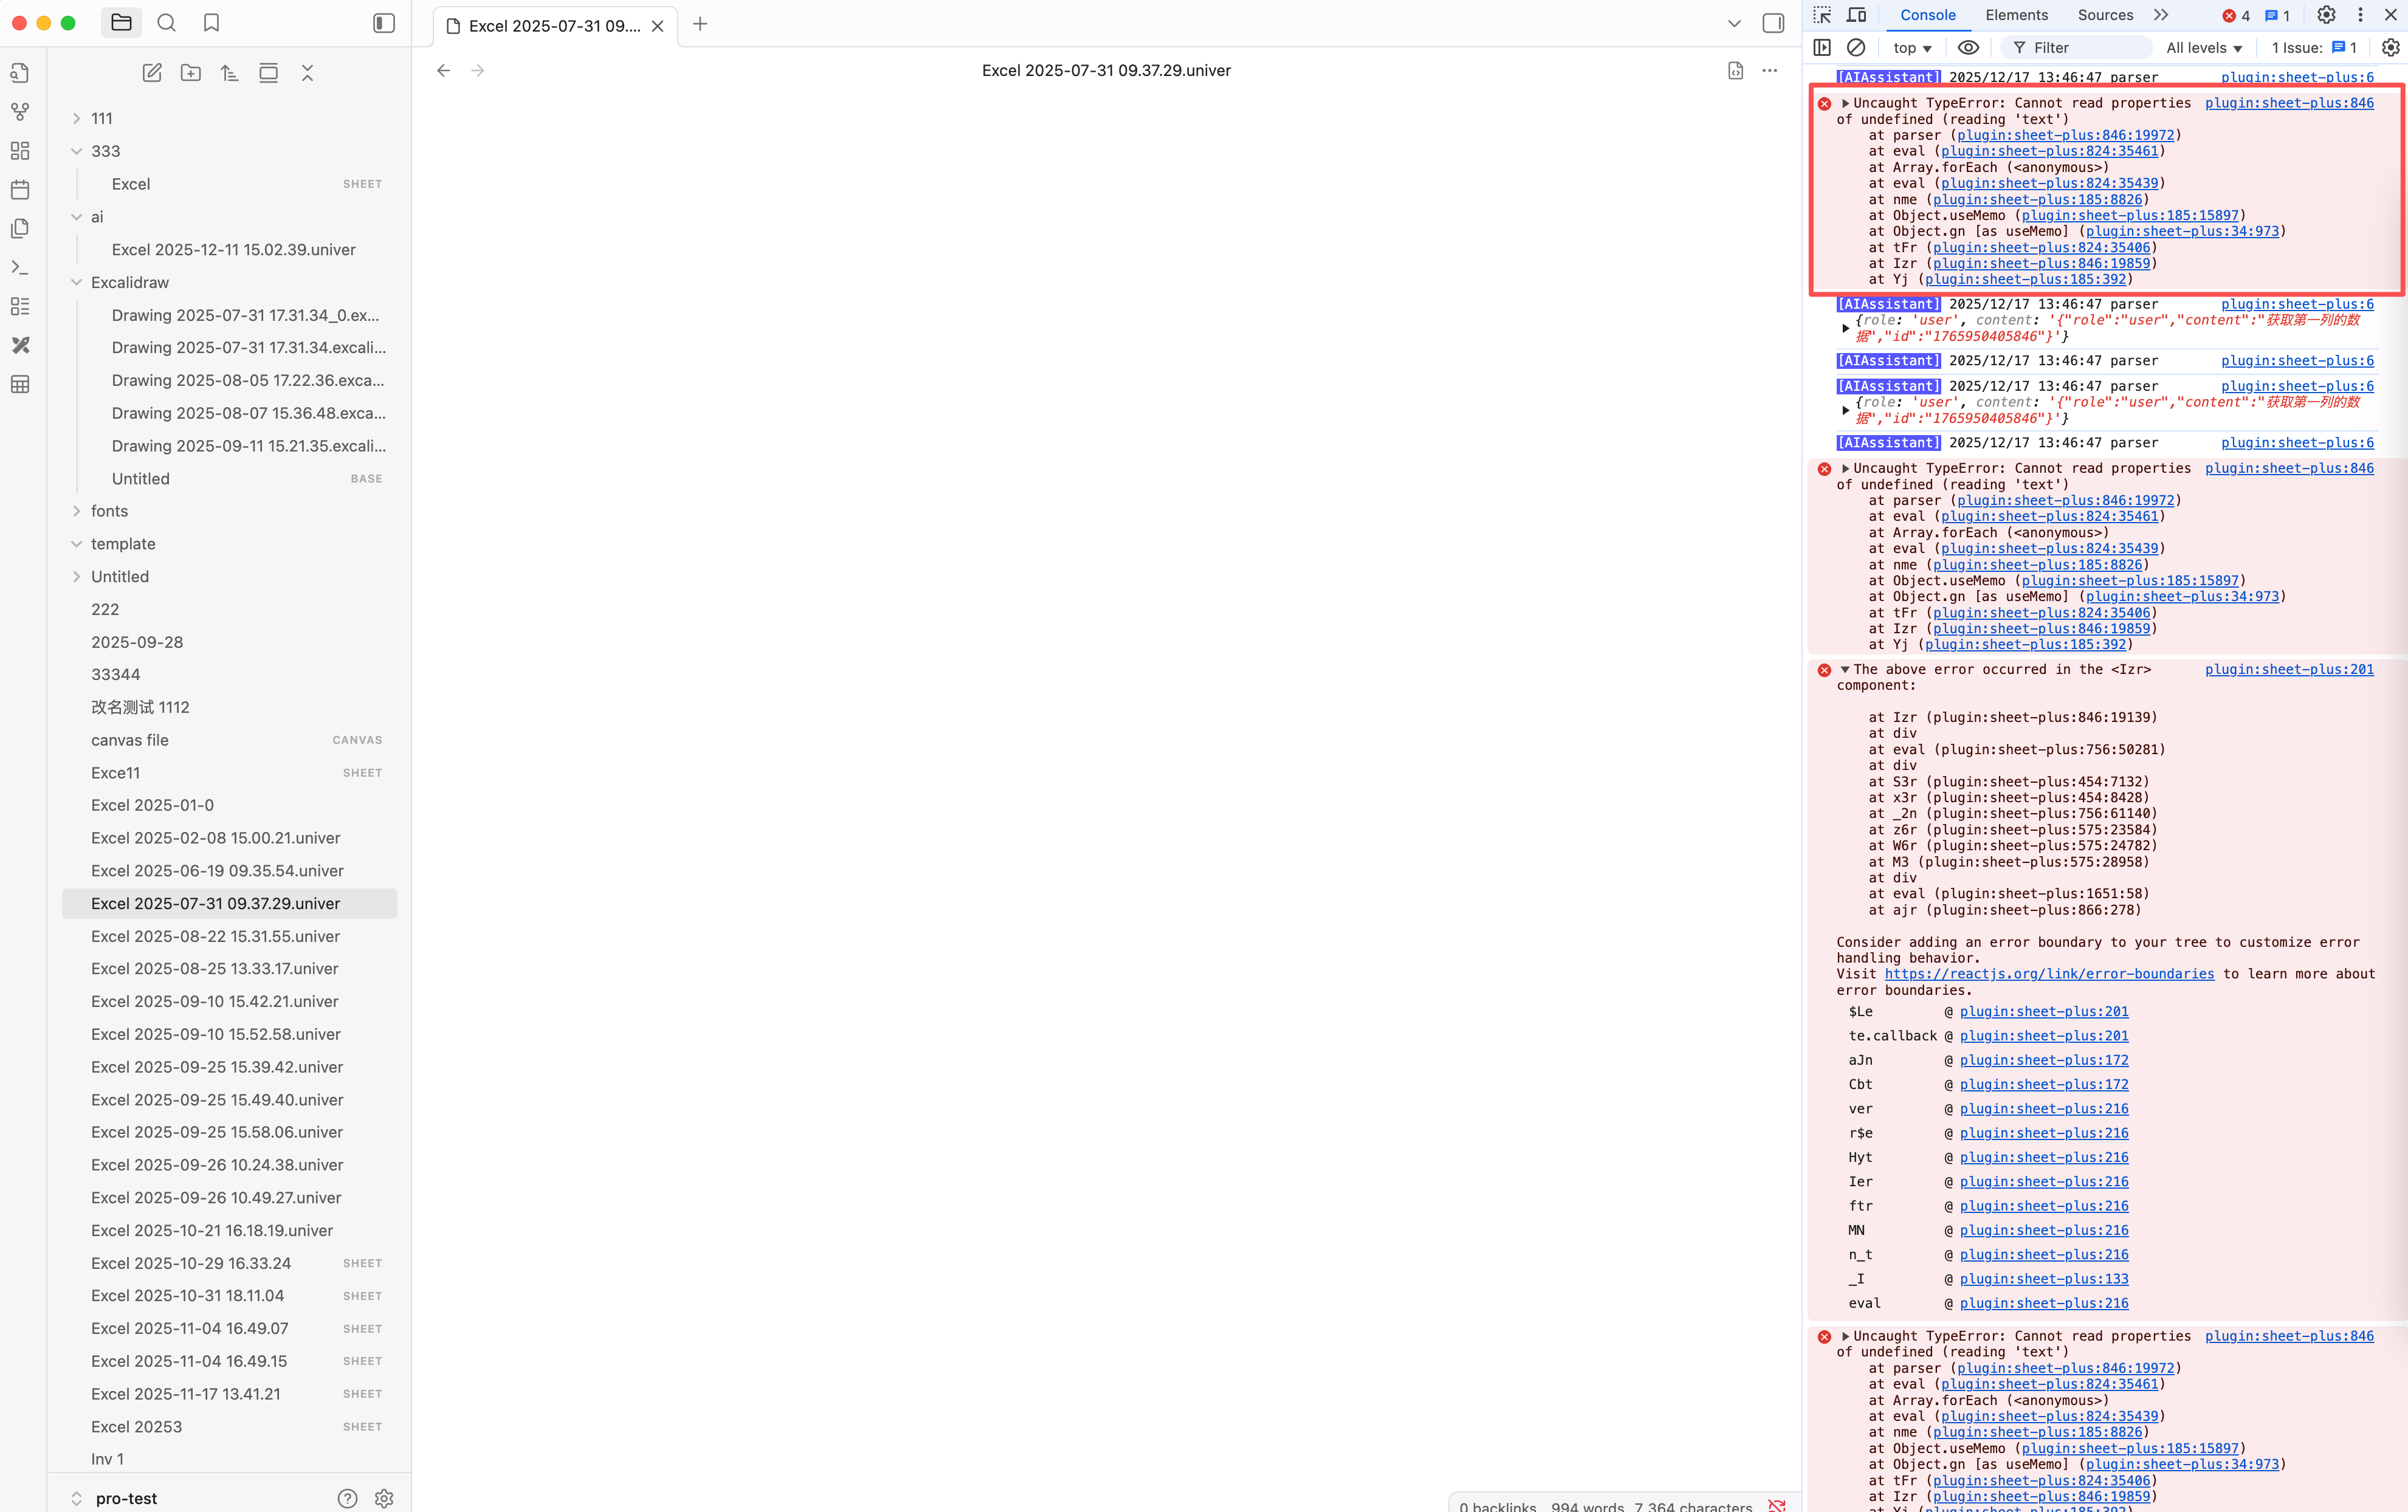2408x1512 pixels.
Task: Open the 'top' frame context dropdown
Action: (1911, 47)
